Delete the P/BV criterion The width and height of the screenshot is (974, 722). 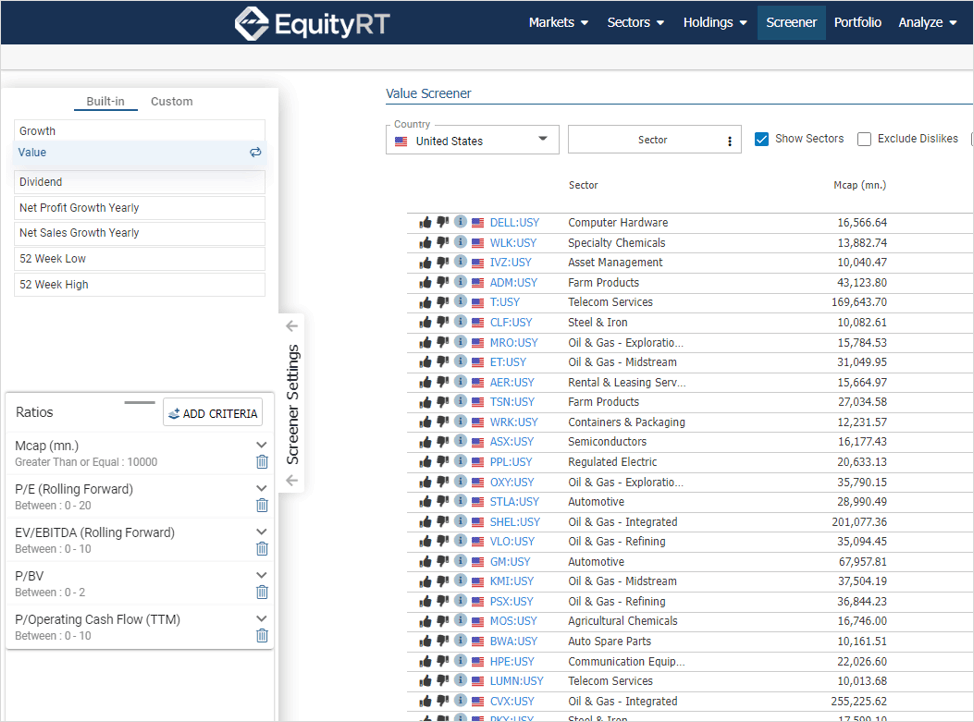(x=262, y=592)
